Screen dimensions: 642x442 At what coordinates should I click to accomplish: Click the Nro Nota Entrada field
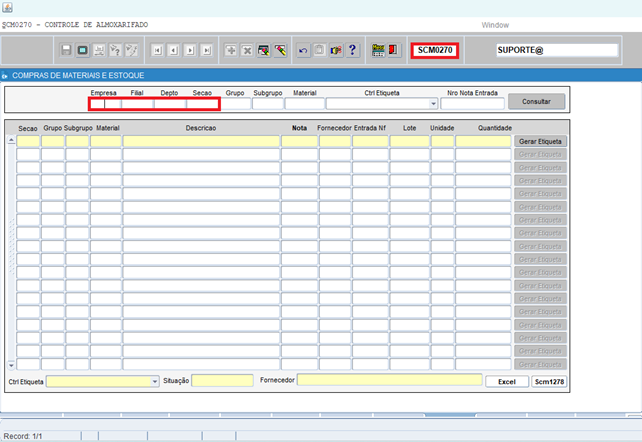tap(472, 104)
